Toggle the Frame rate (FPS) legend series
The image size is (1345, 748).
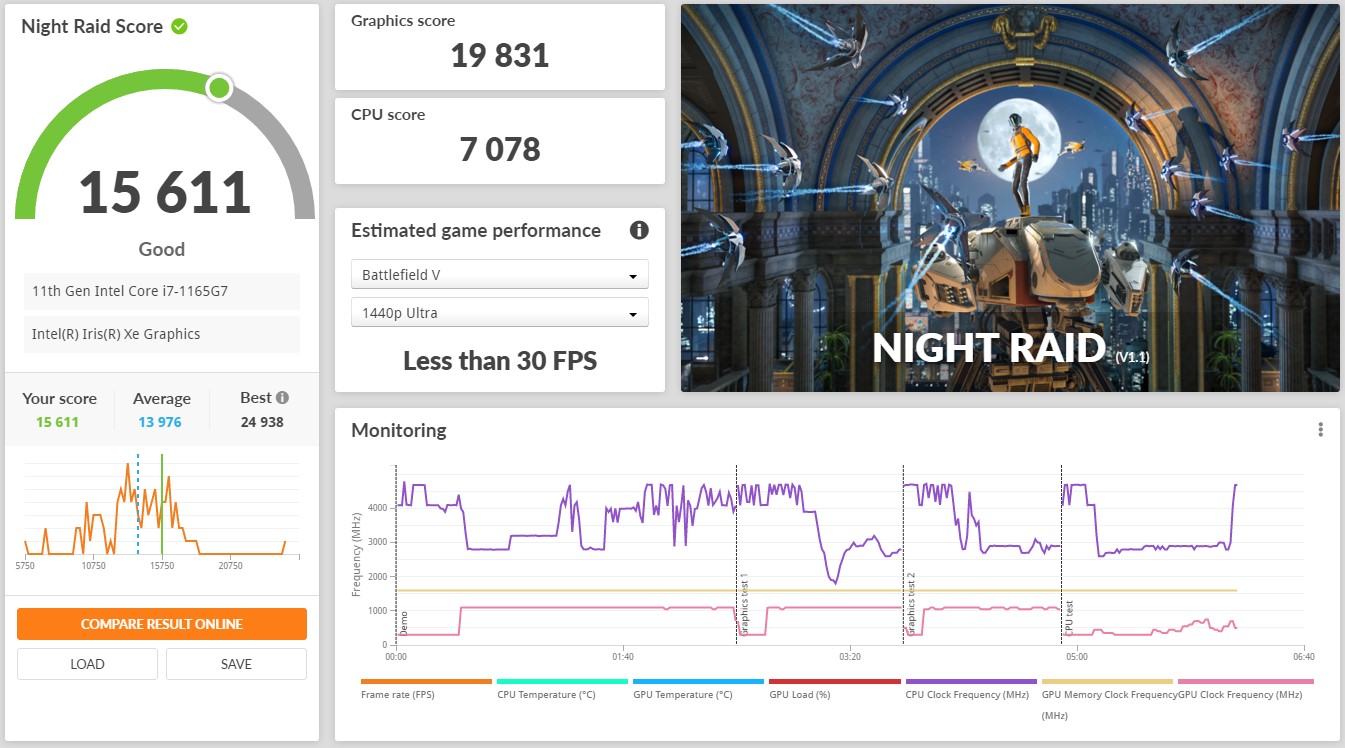[x=397, y=694]
